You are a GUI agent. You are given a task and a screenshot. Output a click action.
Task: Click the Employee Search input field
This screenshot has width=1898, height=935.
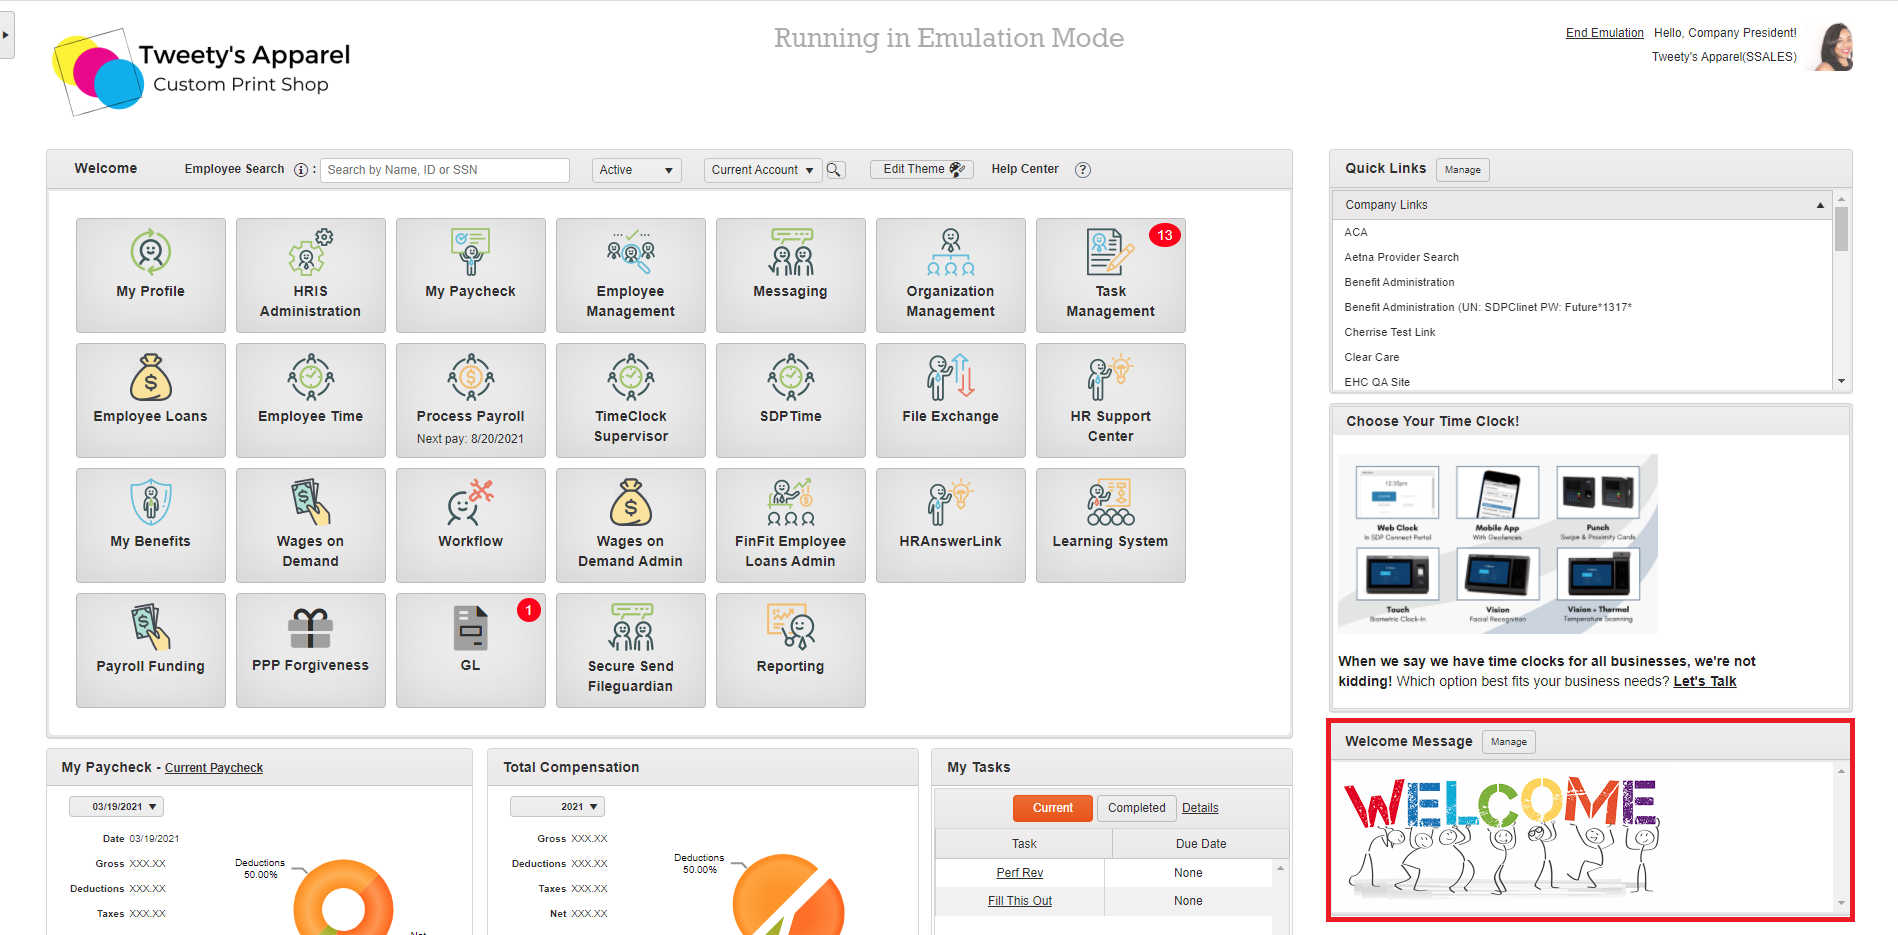coord(445,170)
